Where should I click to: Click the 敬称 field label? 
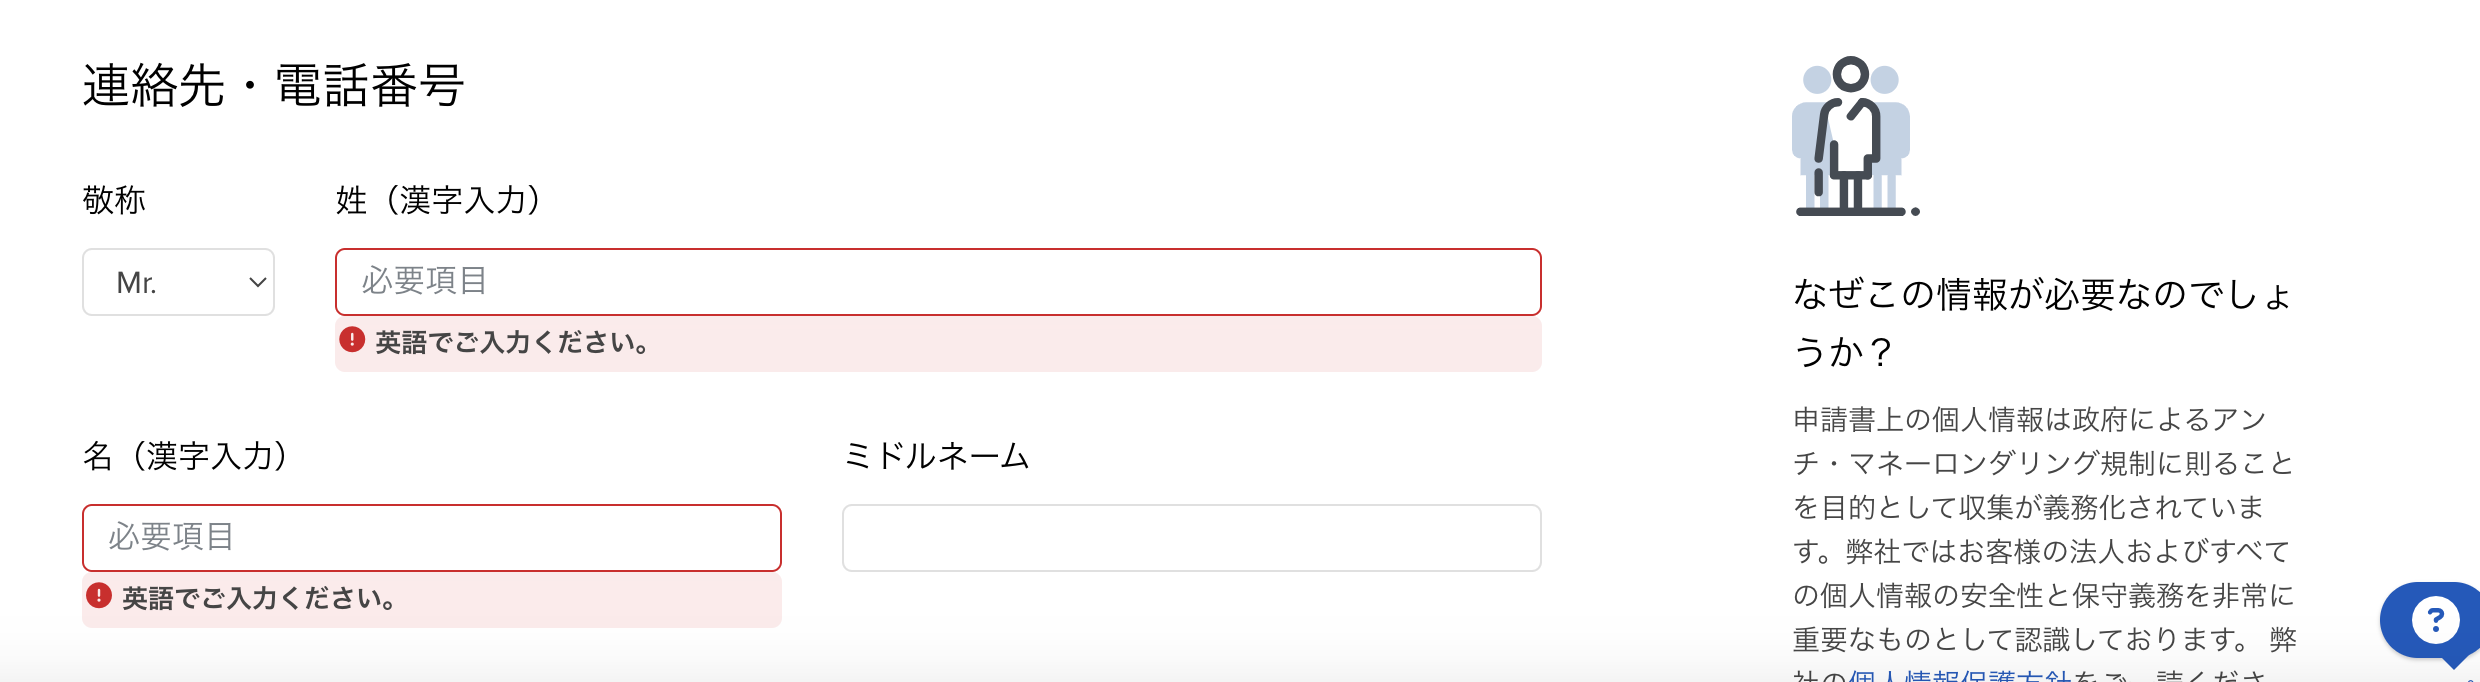pyautogui.click(x=114, y=200)
